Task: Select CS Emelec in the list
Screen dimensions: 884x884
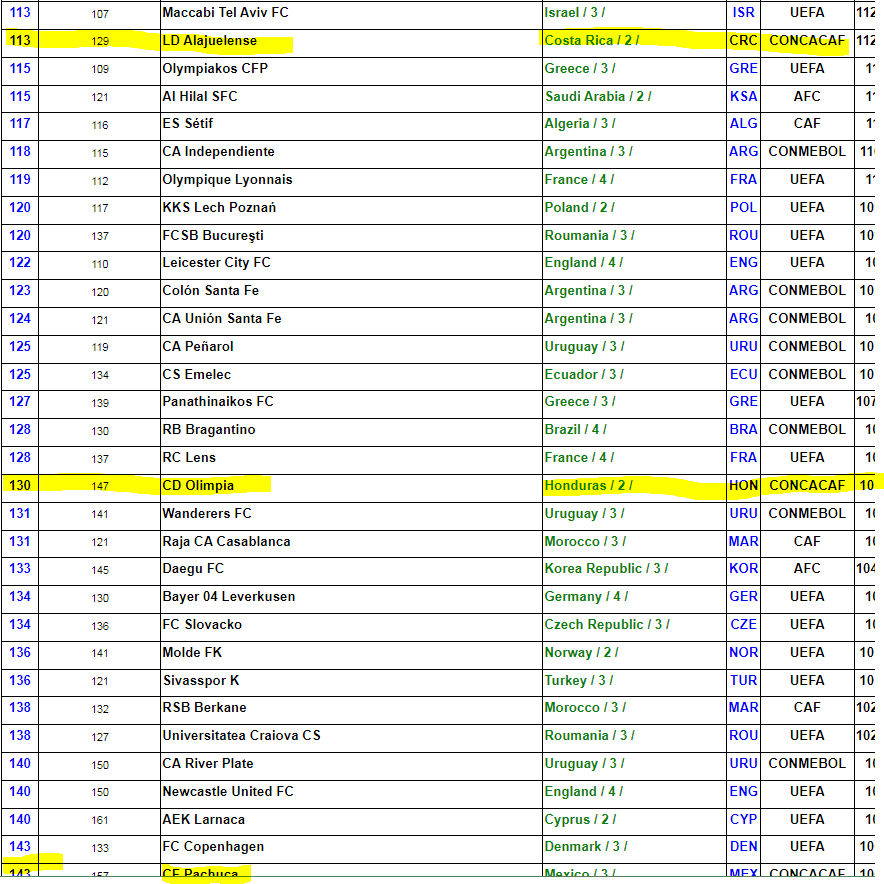Action: [196, 375]
